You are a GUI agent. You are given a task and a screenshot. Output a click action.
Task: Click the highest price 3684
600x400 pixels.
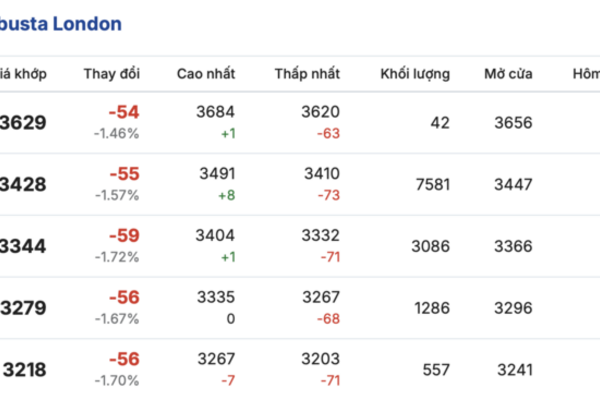point(214,112)
